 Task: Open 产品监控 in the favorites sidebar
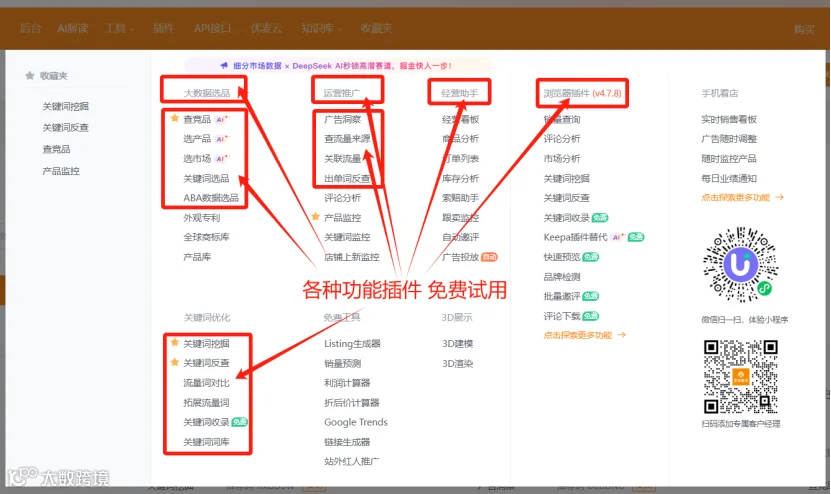(x=61, y=171)
